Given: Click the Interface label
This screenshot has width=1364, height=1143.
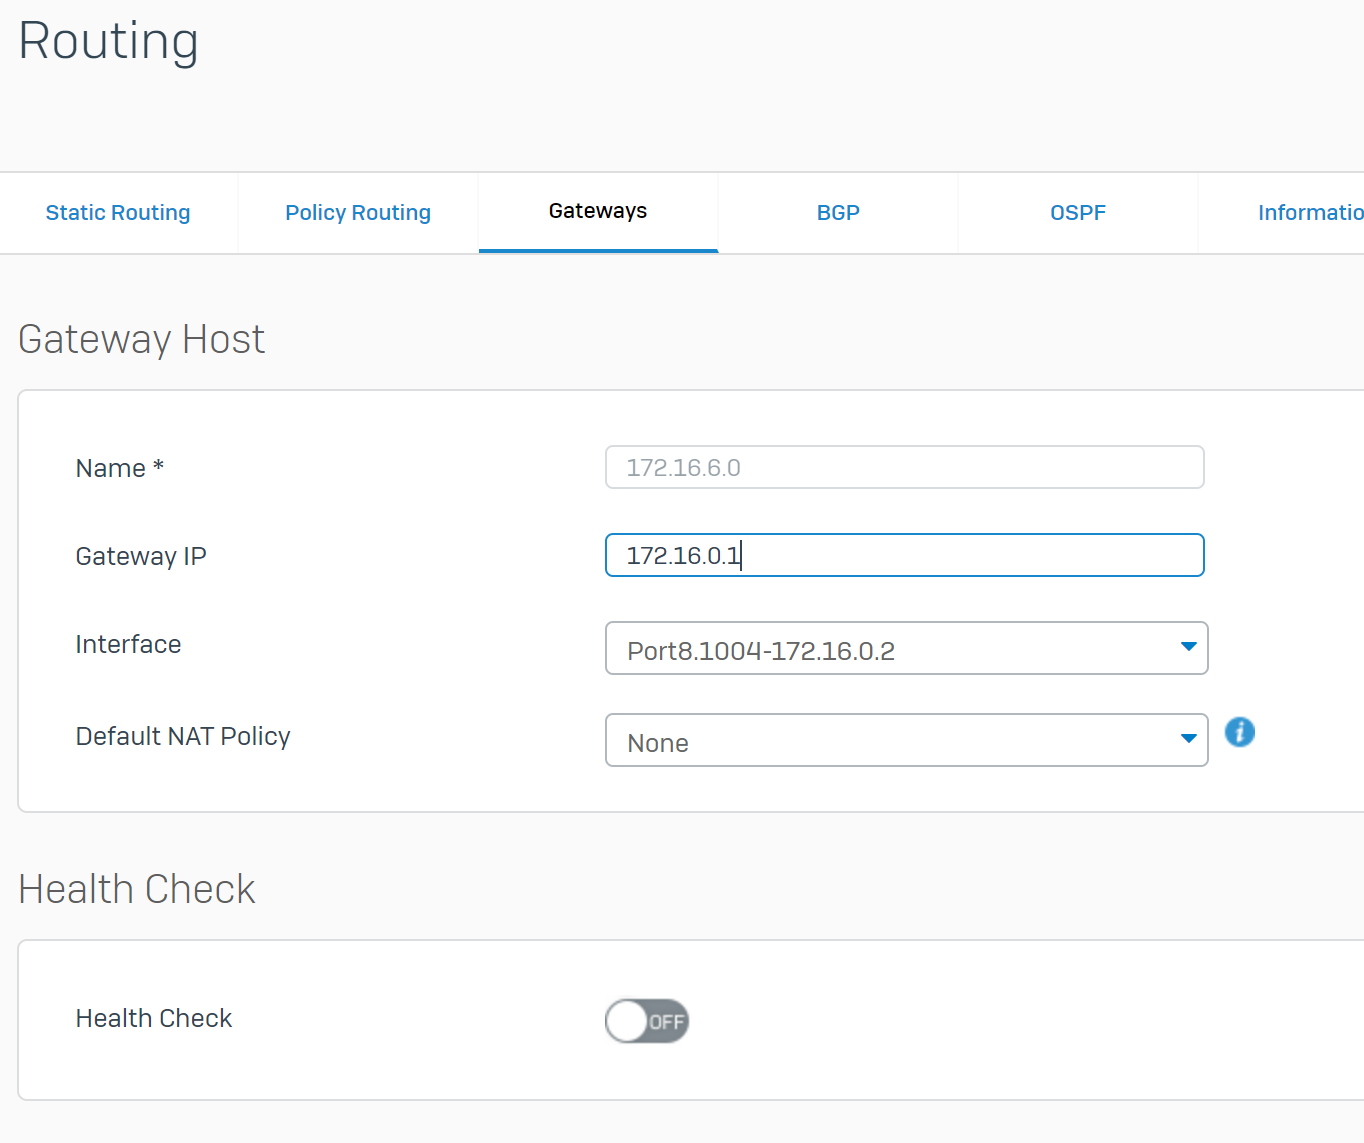Looking at the screenshot, I should point(128,645).
